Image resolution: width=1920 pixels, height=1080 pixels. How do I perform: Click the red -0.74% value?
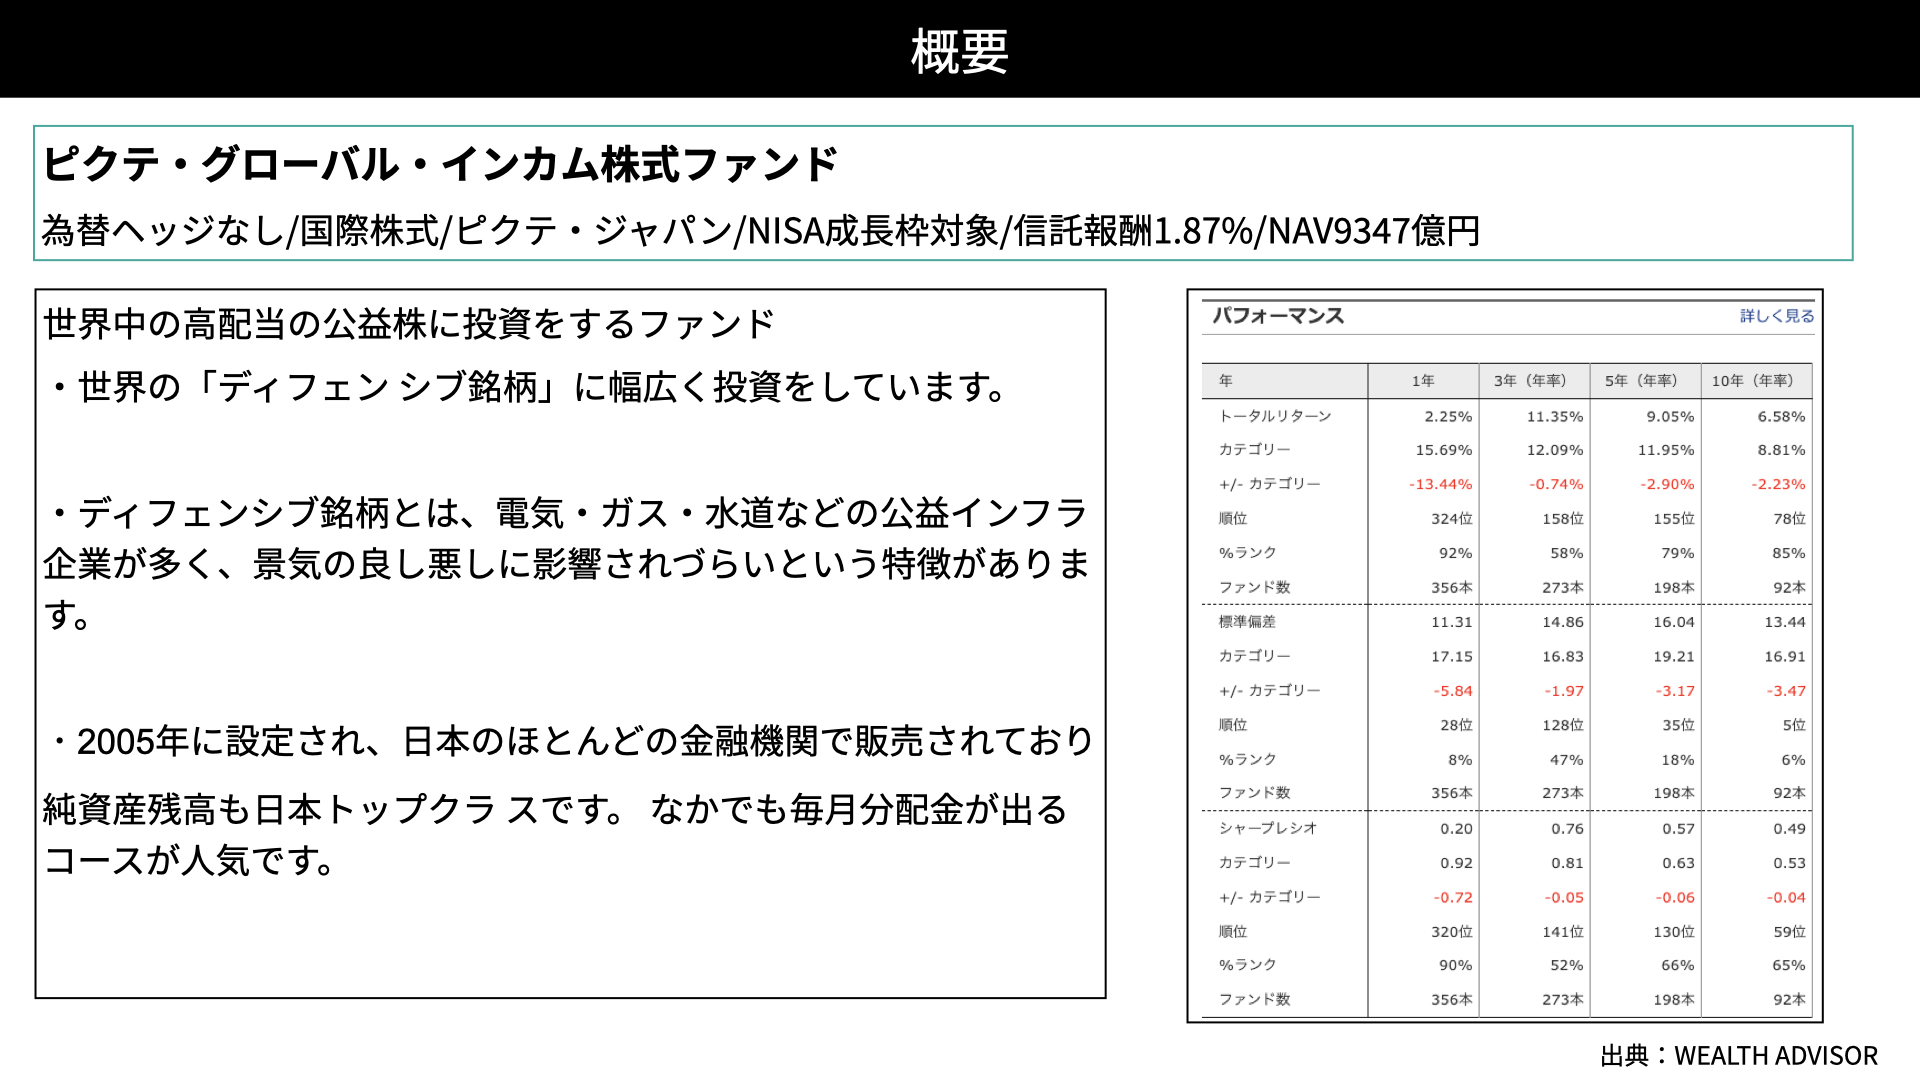[x=1556, y=485]
